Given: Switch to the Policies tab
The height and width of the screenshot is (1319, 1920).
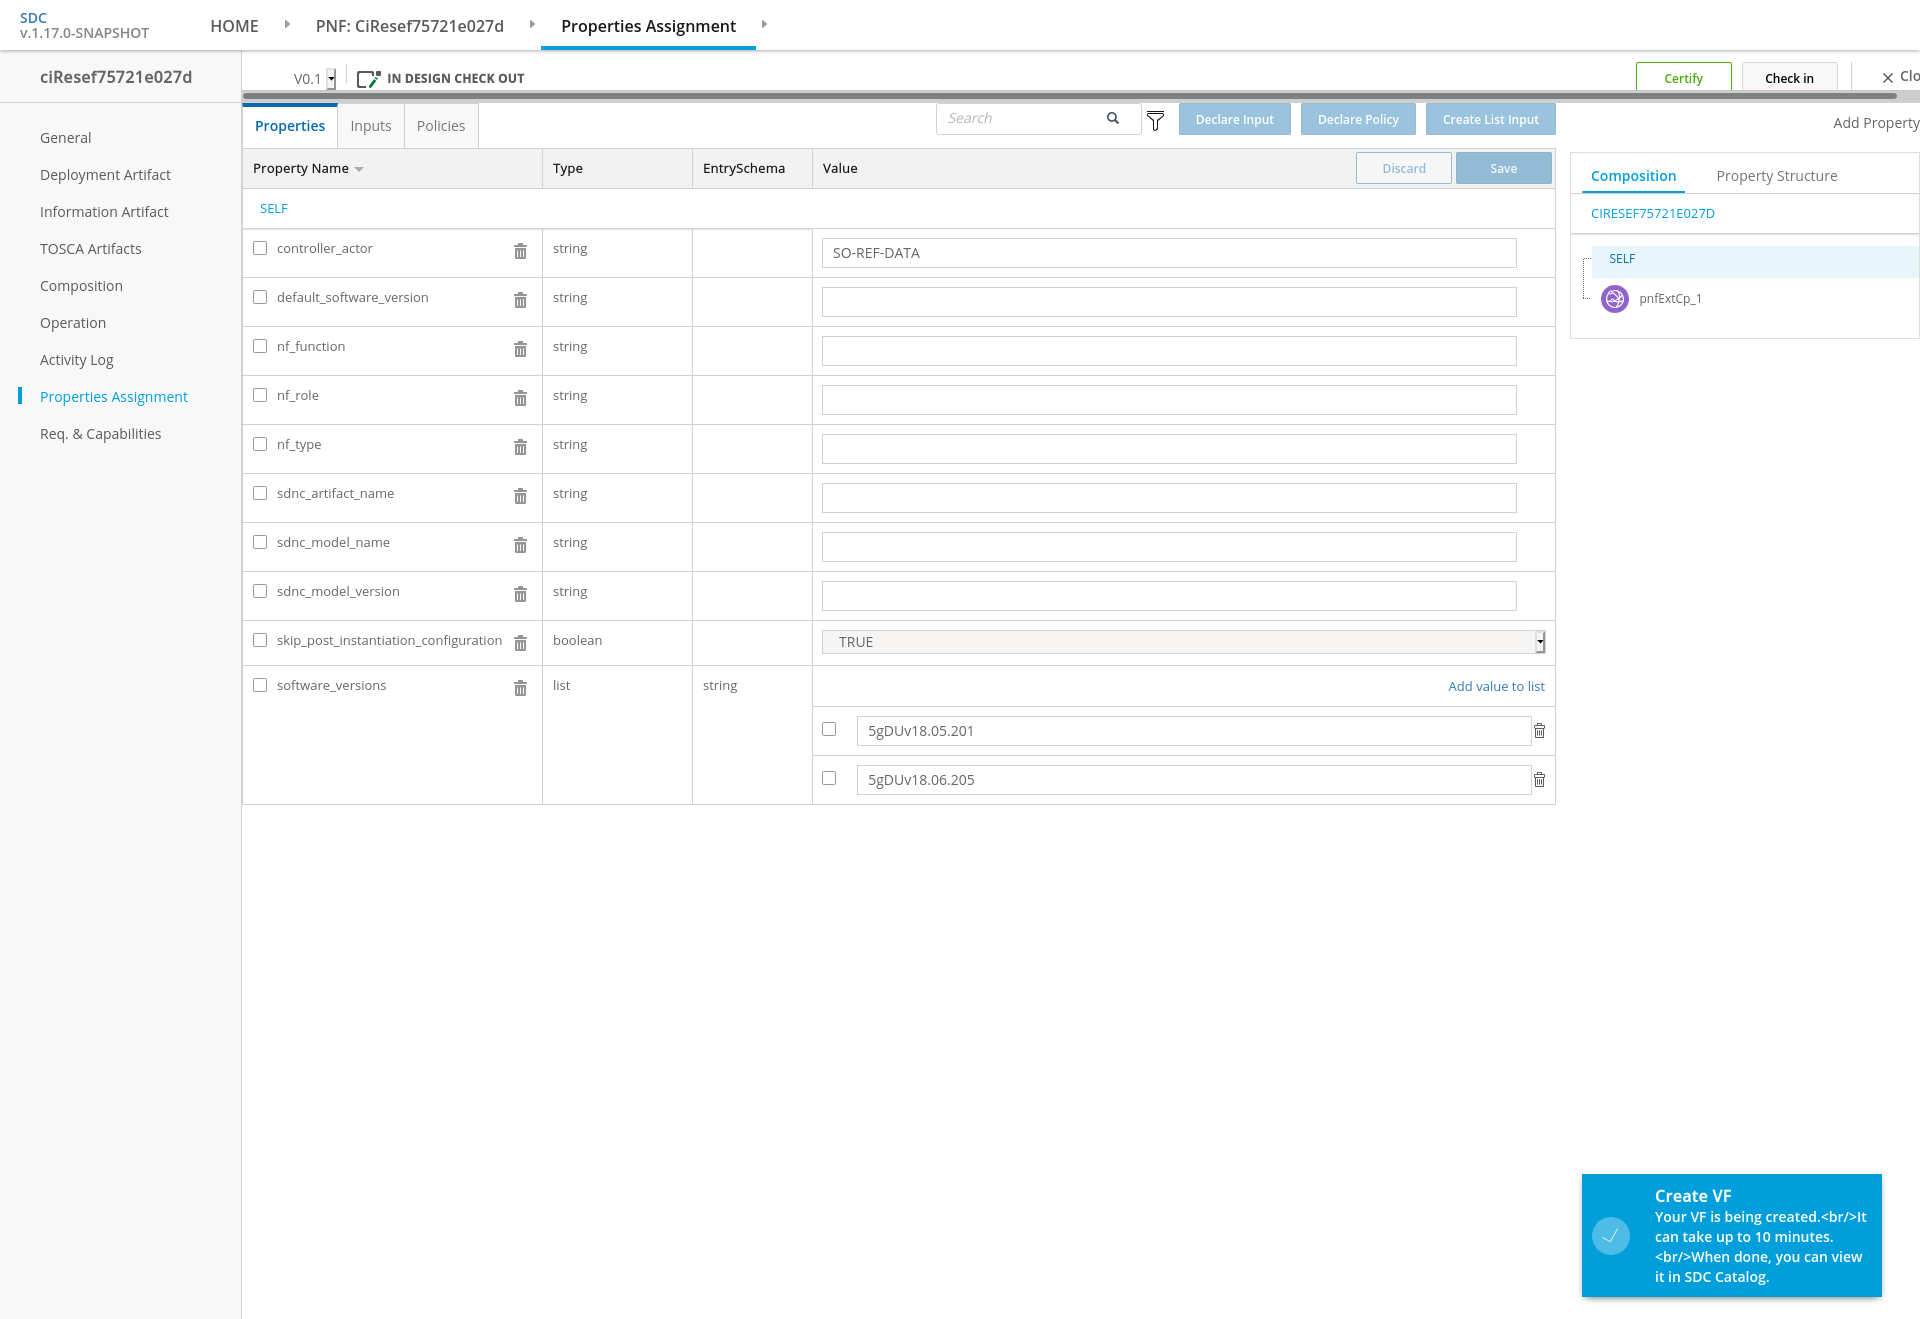Looking at the screenshot, I should coord(441,126).
